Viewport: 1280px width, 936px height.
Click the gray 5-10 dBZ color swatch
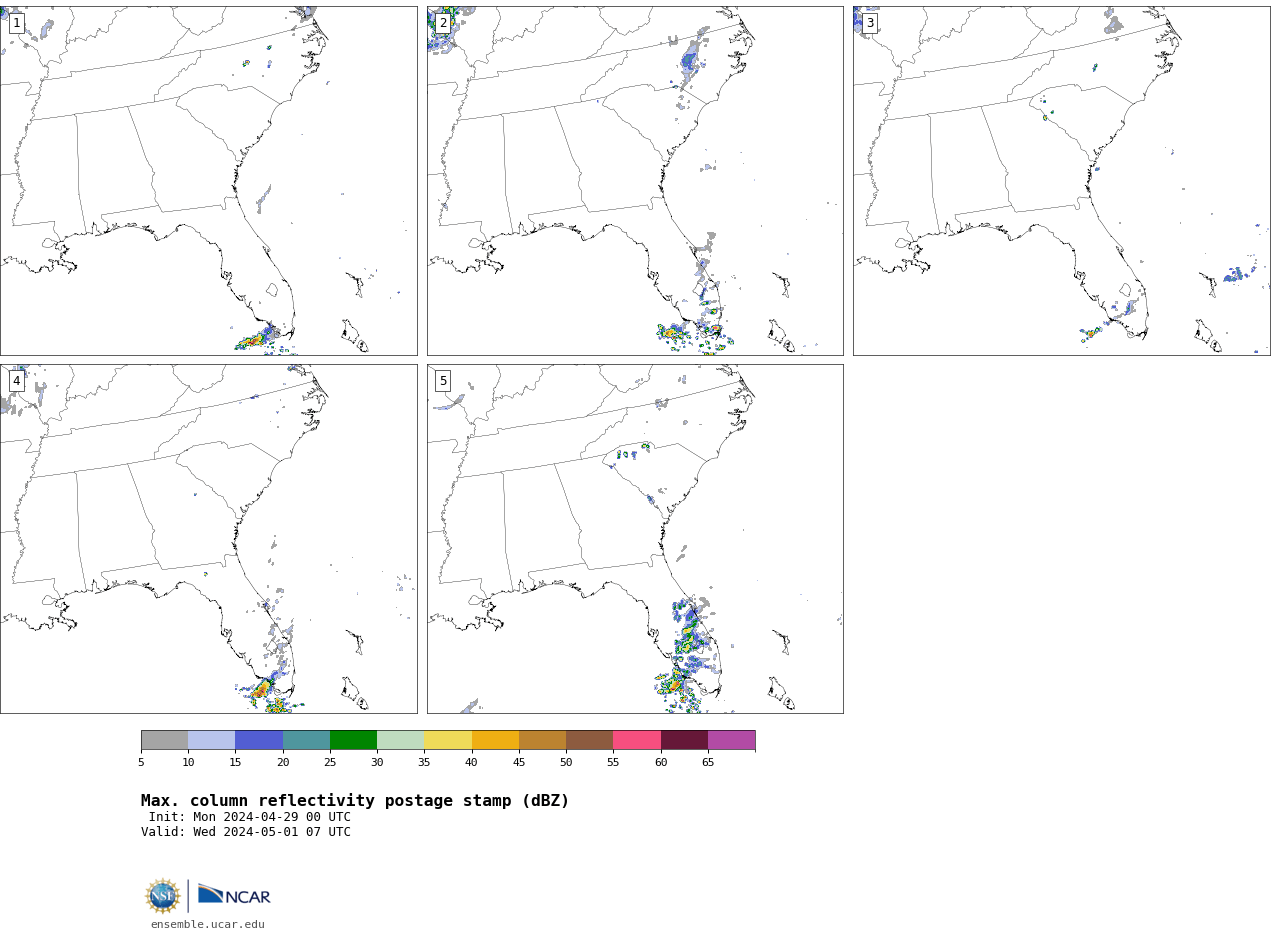(x=164, y=740)
